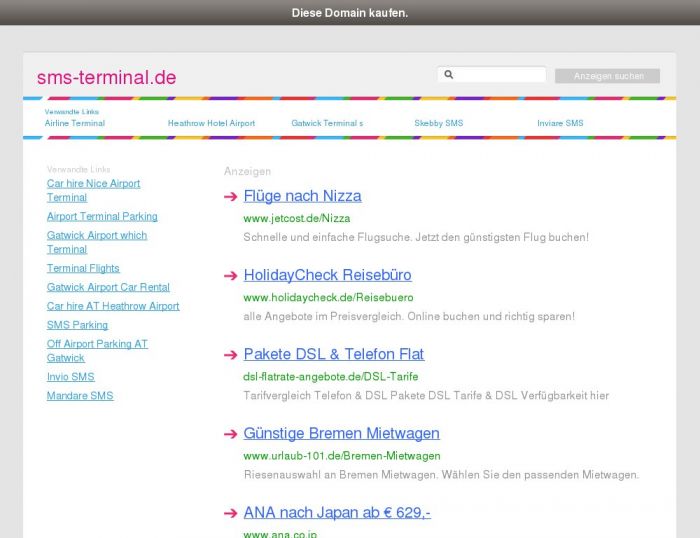Click the www.holidaycheck.de/Reisebuero URL

tap(328, 297)
